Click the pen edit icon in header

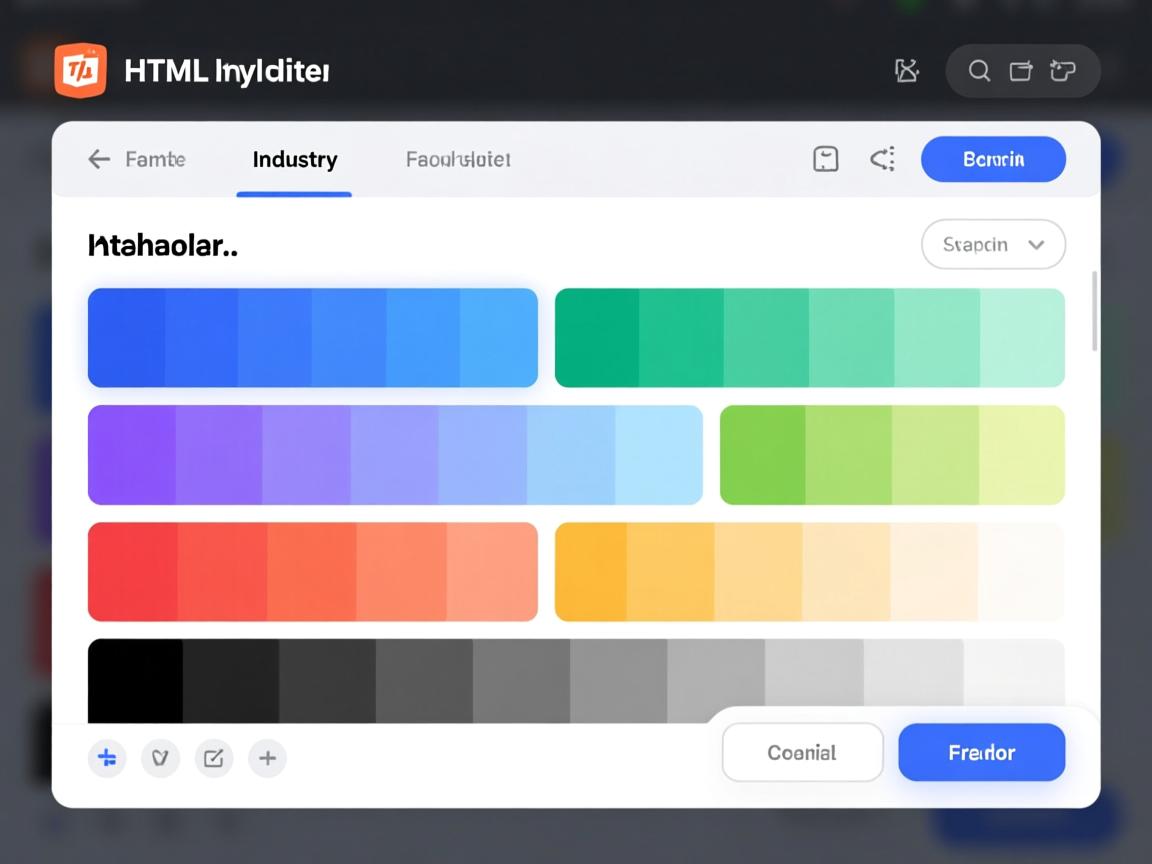coord(906,71)
